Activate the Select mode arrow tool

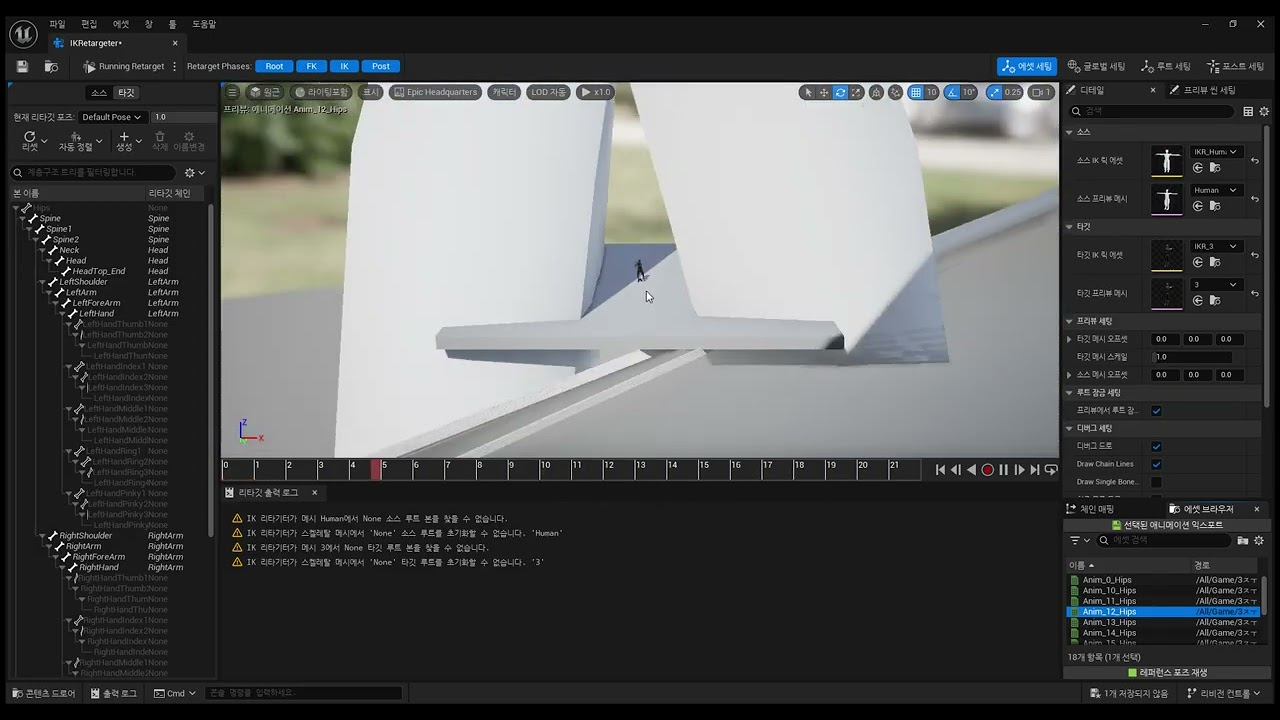click(x=808, y=92)
